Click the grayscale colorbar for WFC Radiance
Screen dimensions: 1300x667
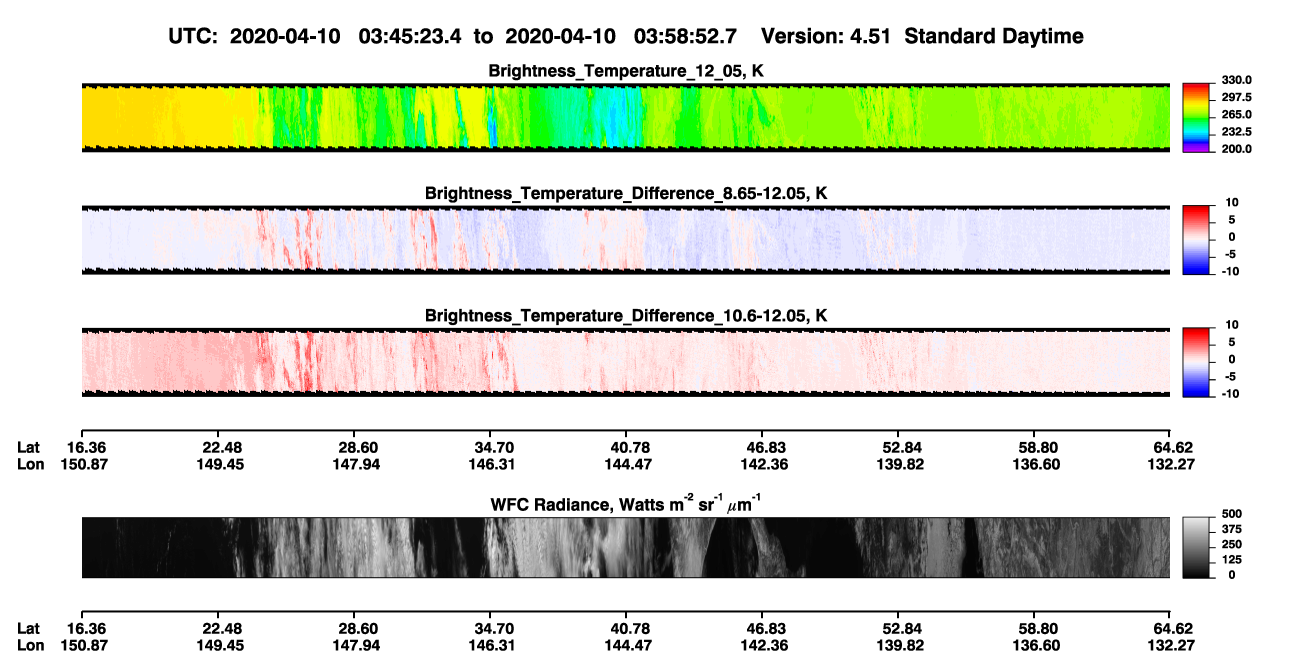(1197, 546)
